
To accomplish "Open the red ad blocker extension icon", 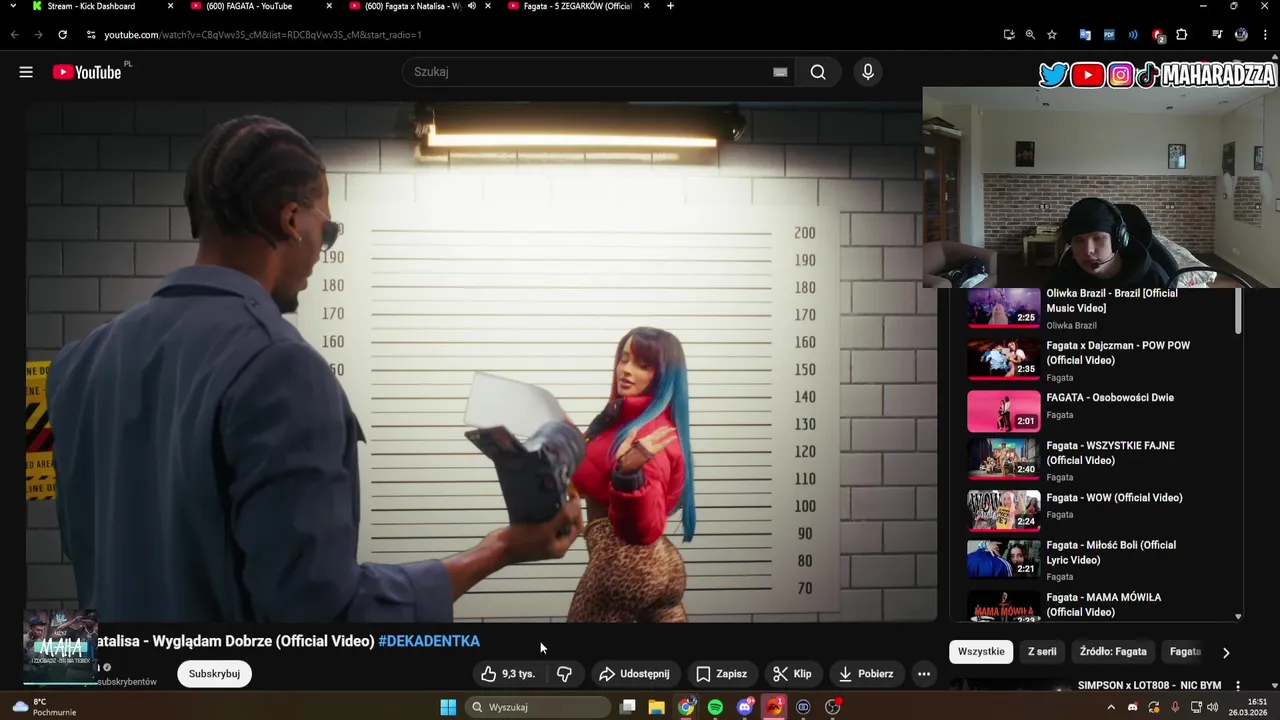I will [1158, 35].
